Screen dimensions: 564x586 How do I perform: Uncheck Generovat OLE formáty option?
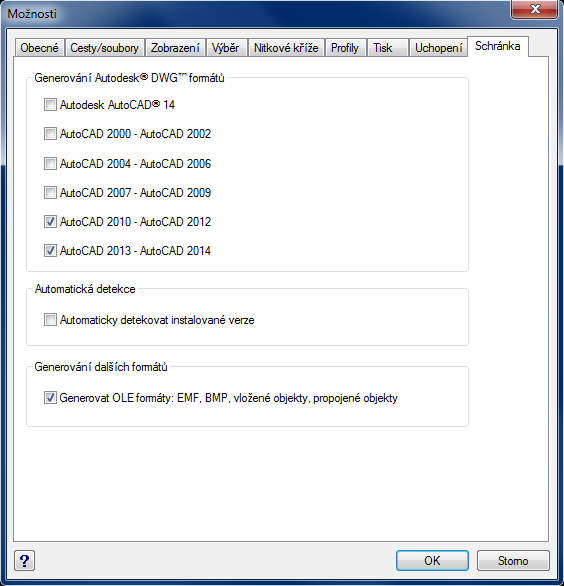tap(50, 398)
